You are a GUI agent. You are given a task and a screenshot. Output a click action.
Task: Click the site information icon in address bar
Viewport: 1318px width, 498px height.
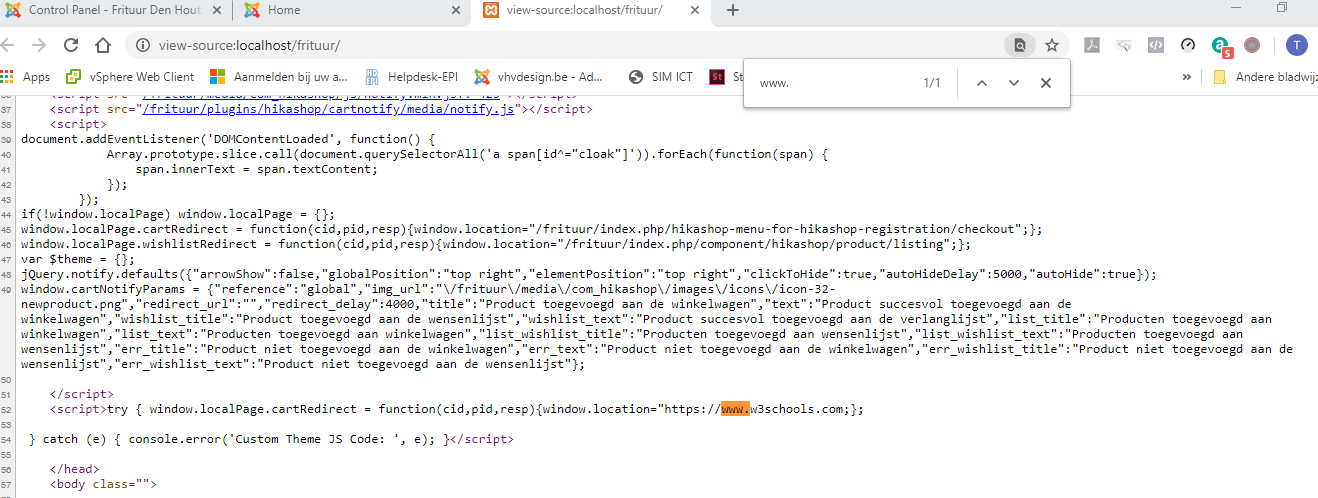143,45
